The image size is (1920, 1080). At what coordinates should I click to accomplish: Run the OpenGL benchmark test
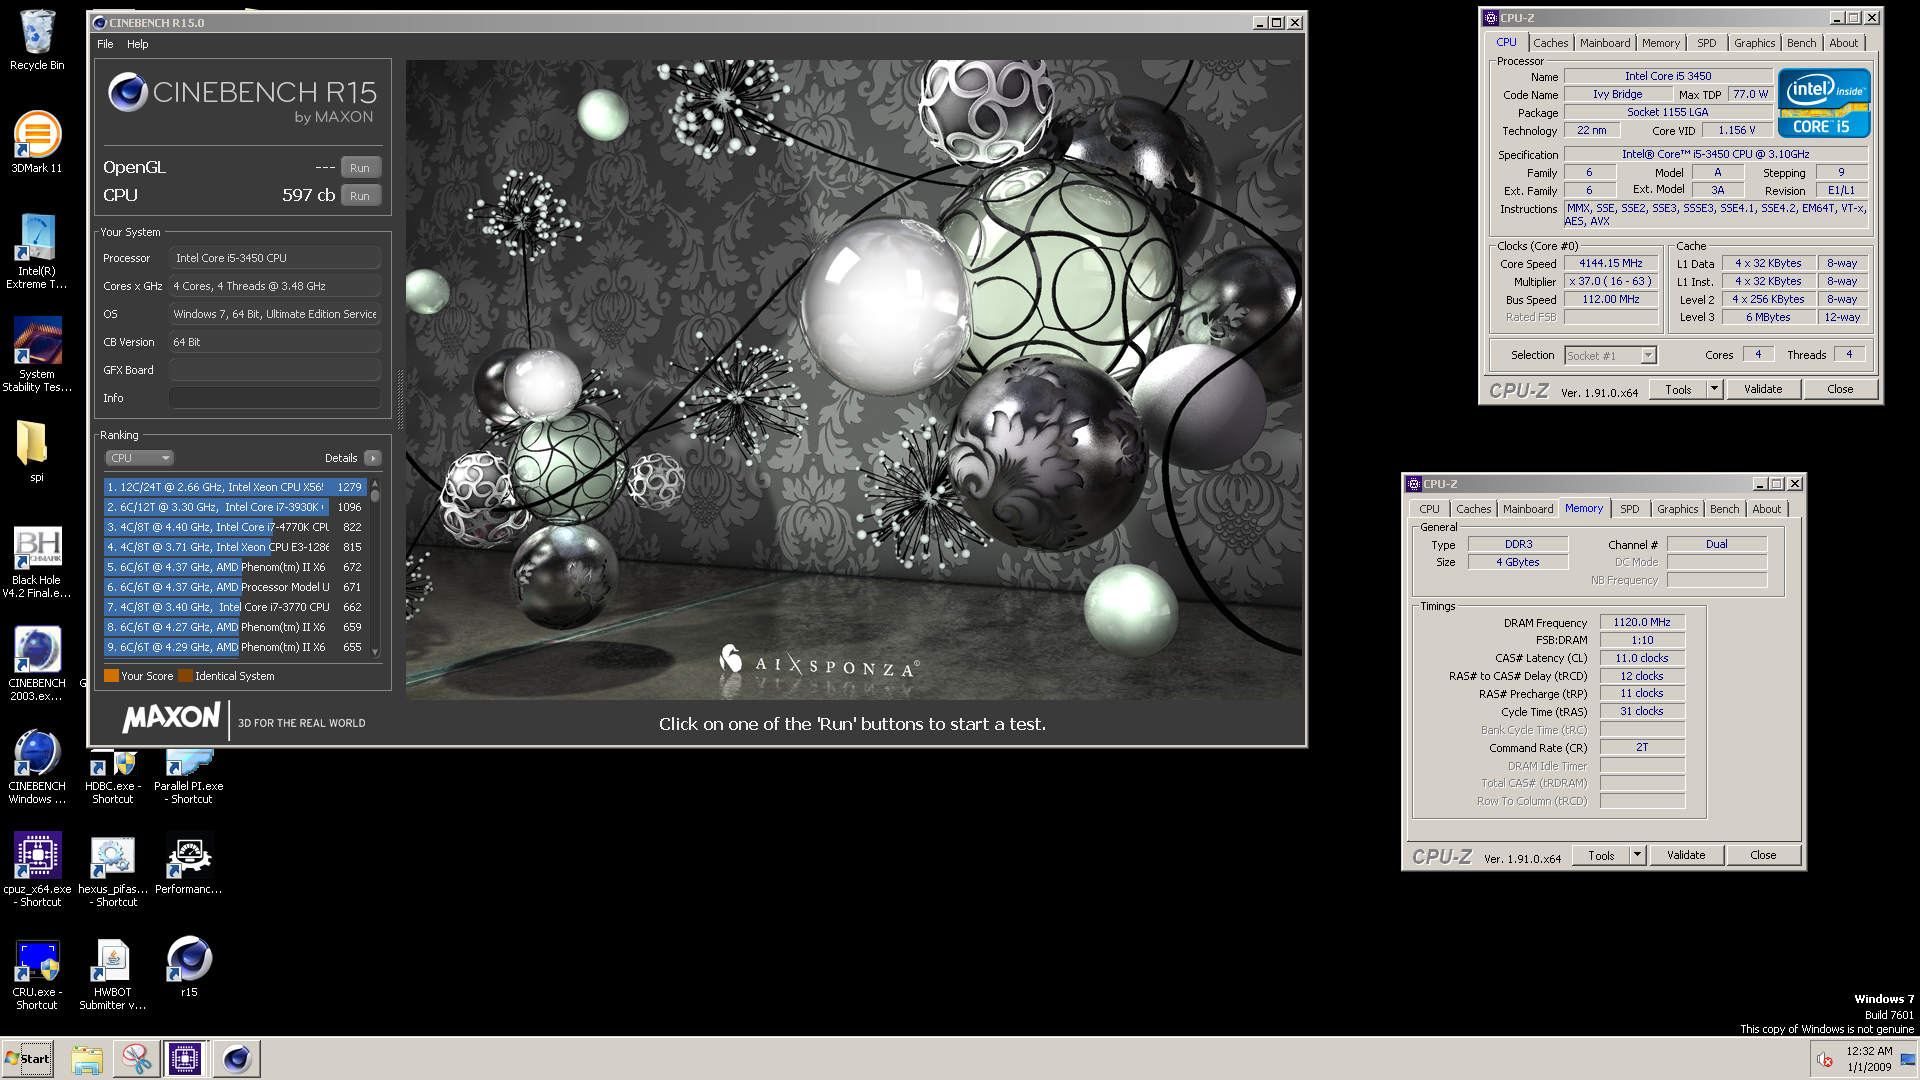[360, 168]
